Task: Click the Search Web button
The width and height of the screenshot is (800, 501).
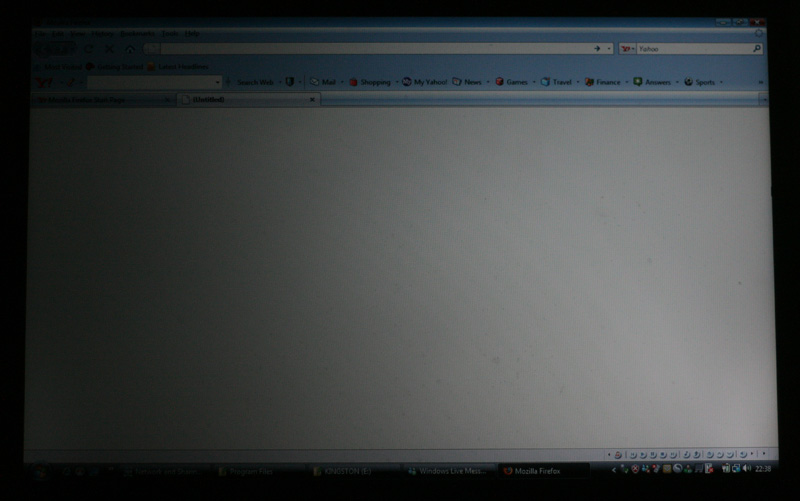Action: pyautogui.click(x=255, y=82)
